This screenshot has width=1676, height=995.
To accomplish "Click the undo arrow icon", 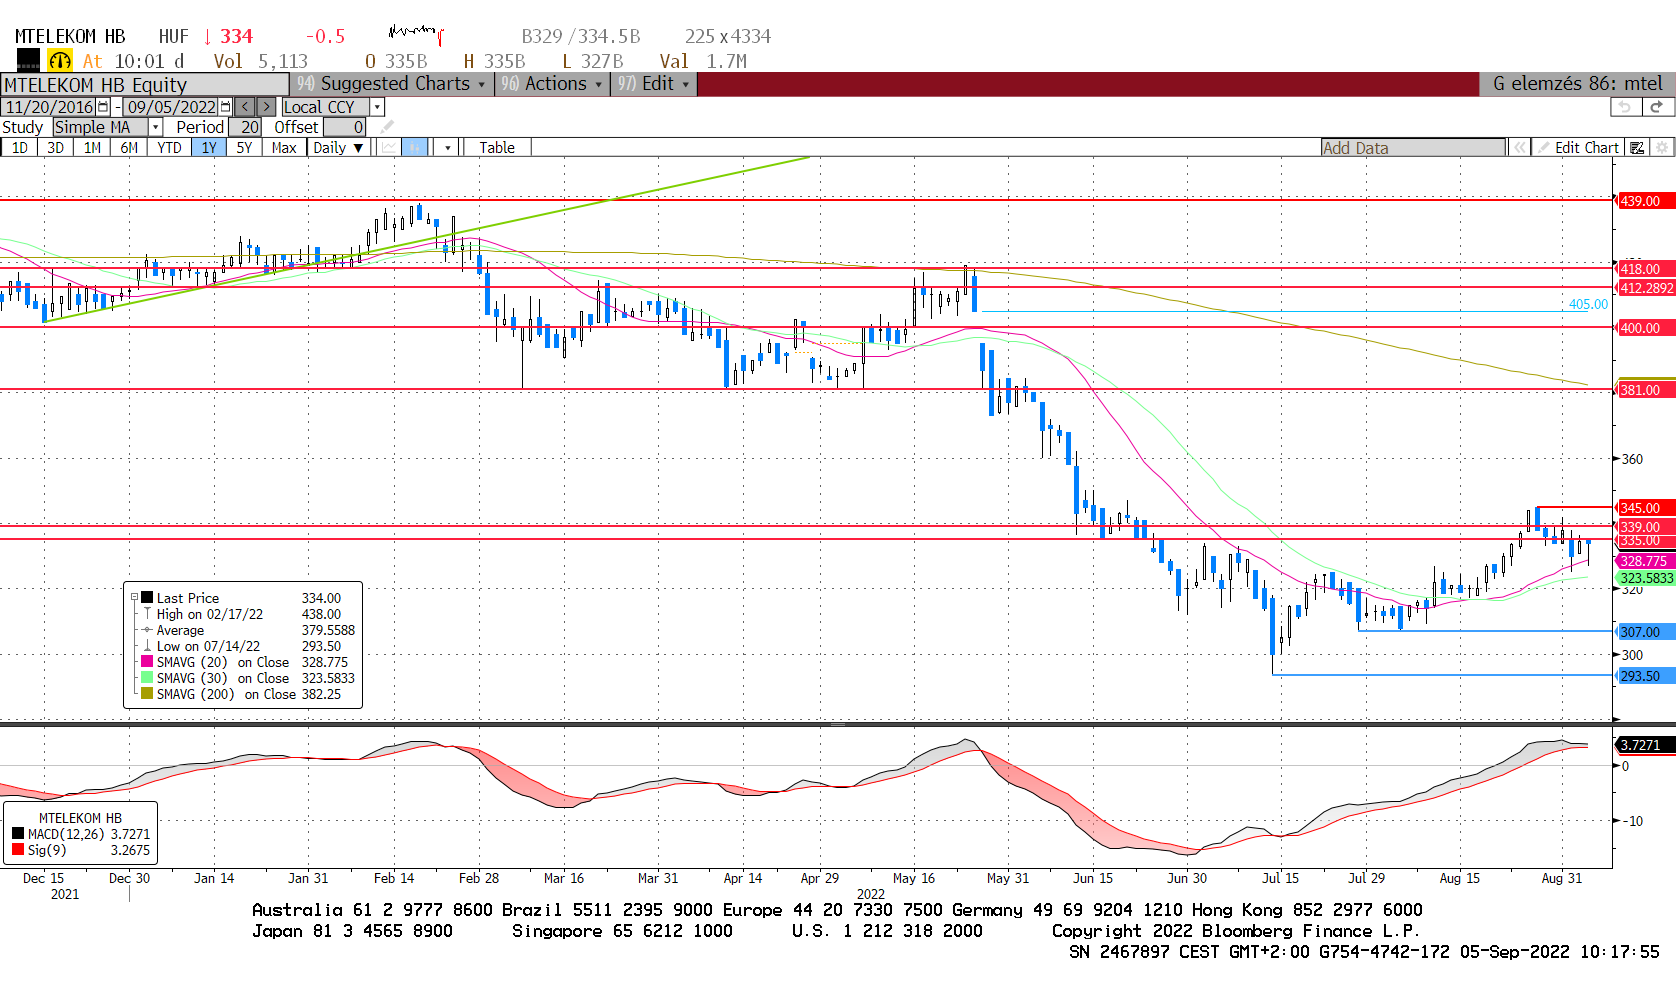I will (x=1625, y=107).
